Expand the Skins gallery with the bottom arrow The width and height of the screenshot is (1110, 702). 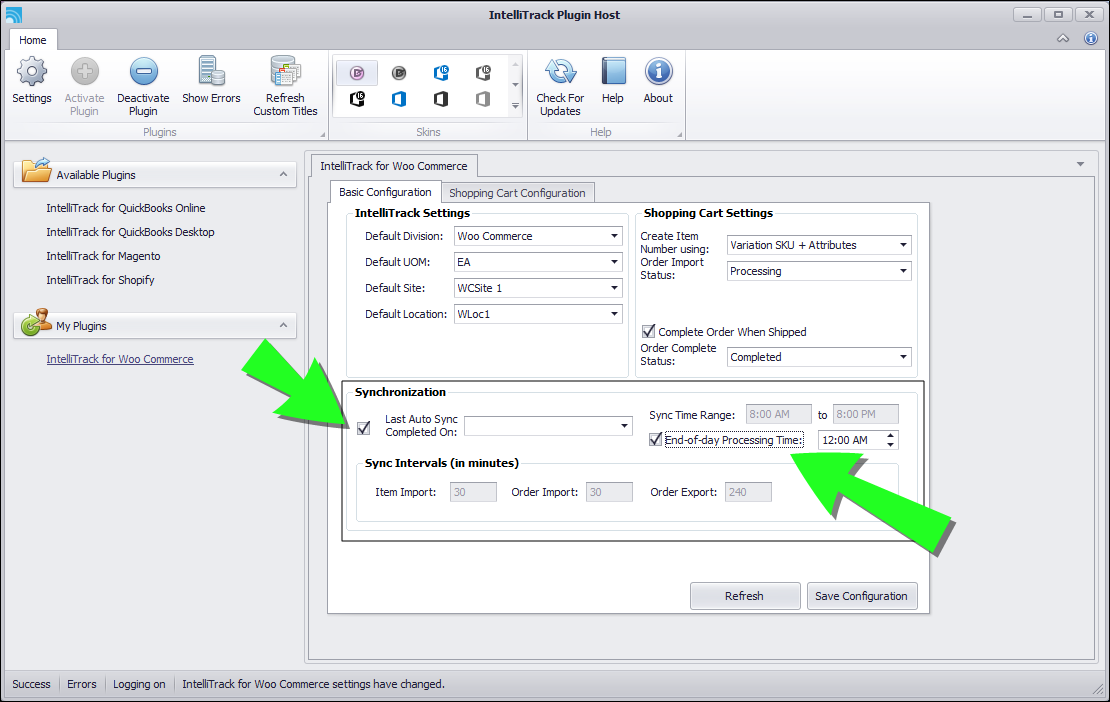(515, 106)
